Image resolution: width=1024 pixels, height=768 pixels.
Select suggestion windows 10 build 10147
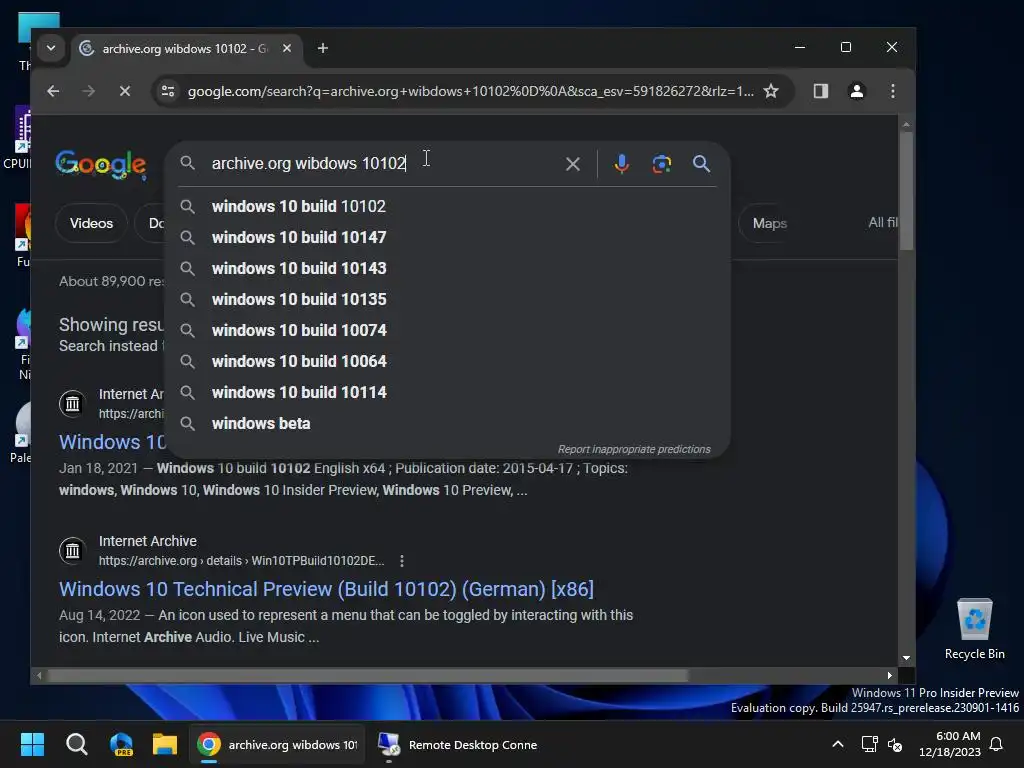(x=447, y=238)
